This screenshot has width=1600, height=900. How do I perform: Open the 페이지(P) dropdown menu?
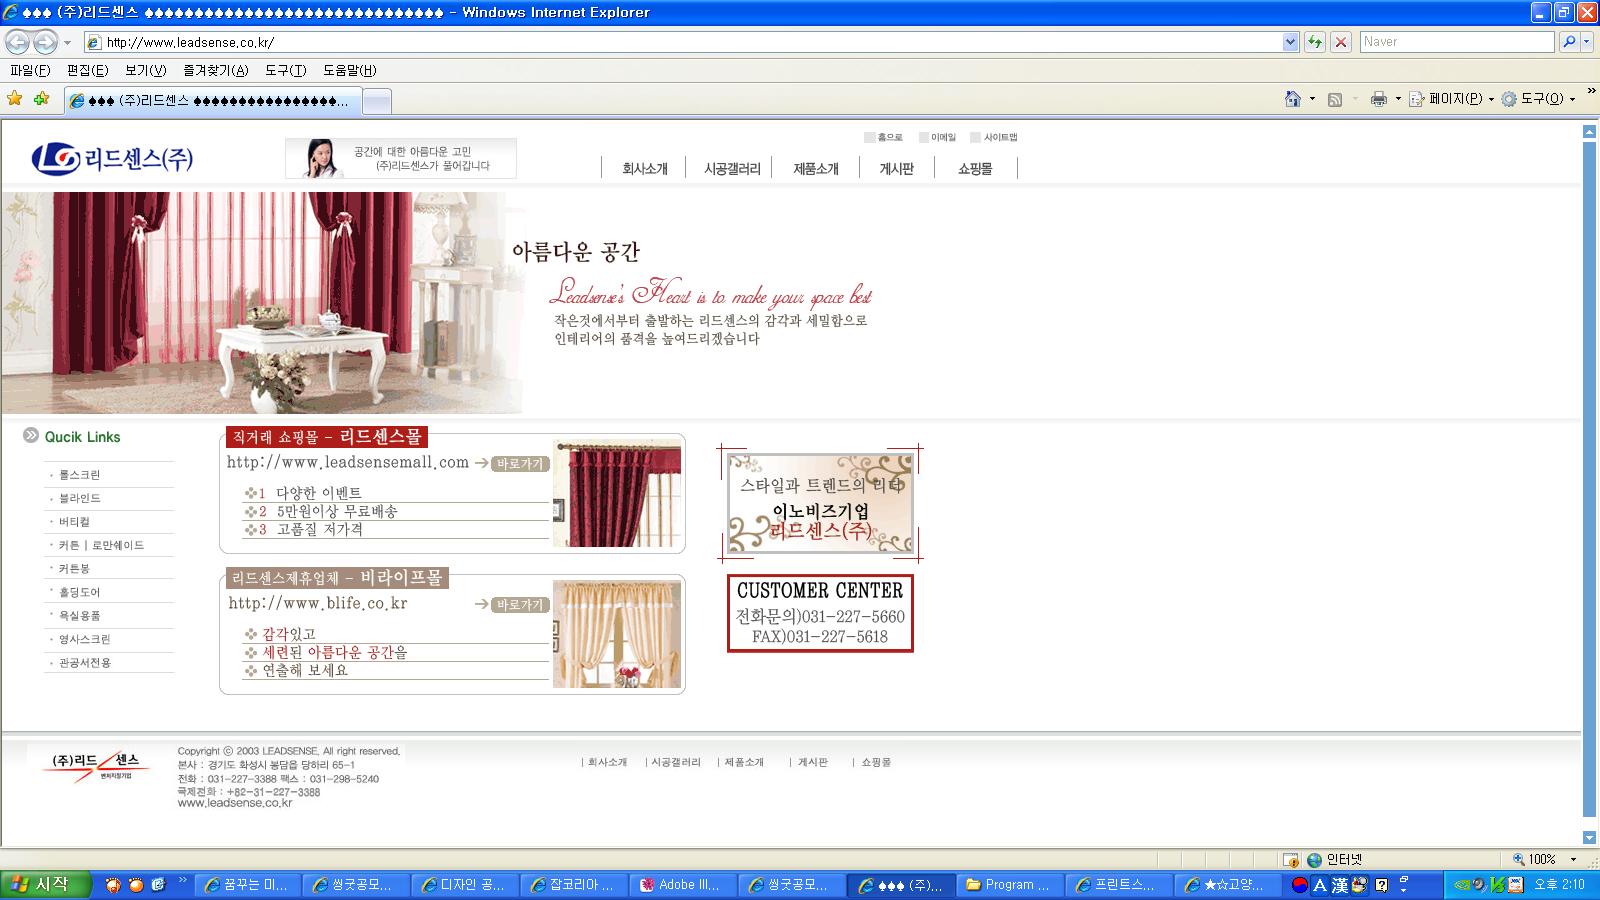pyautogui.click(x=1452, y=99)
